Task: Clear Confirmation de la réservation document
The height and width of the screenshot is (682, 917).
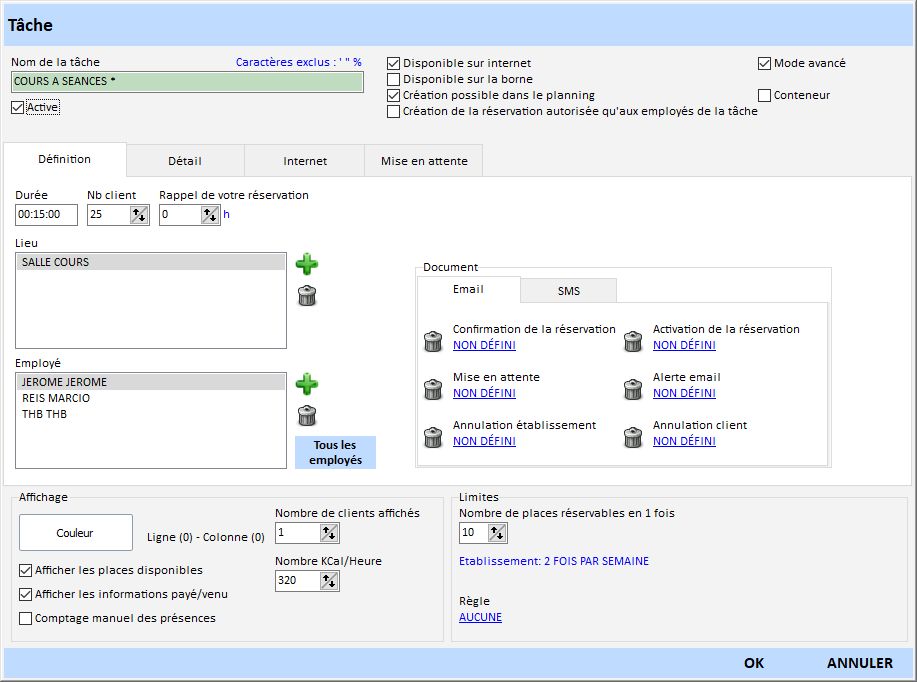Action: 433,341
